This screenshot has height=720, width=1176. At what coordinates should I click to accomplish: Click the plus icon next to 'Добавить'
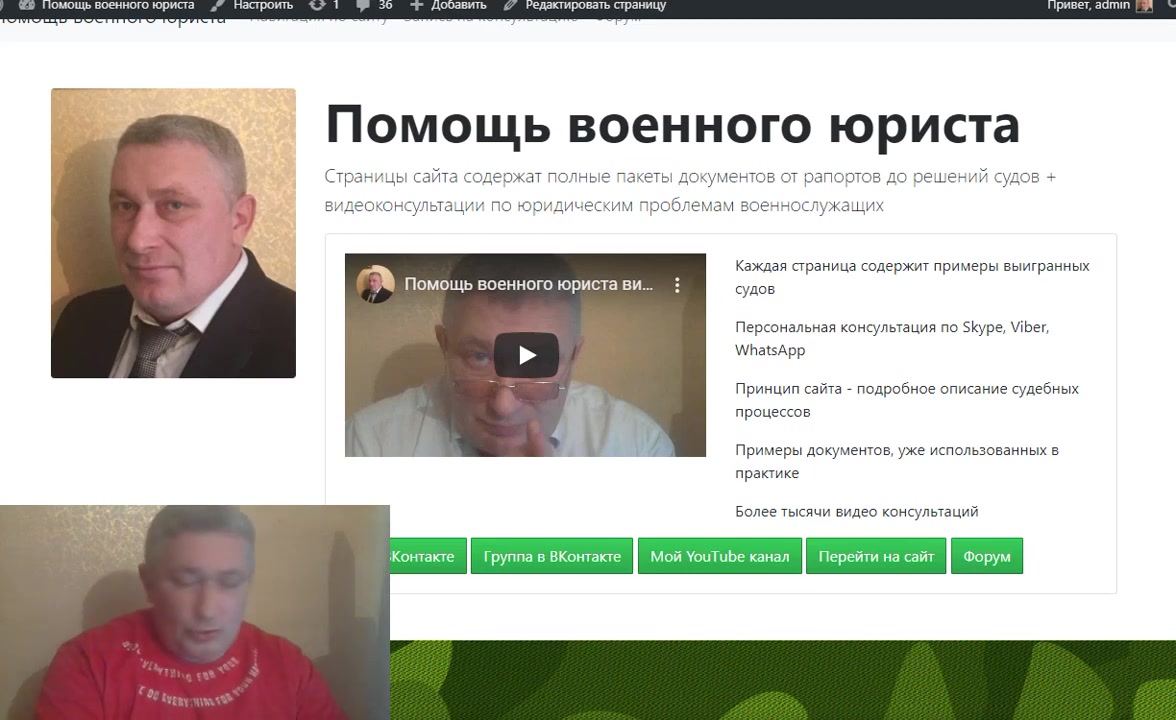pyautogui.click(x=417, y=5)
